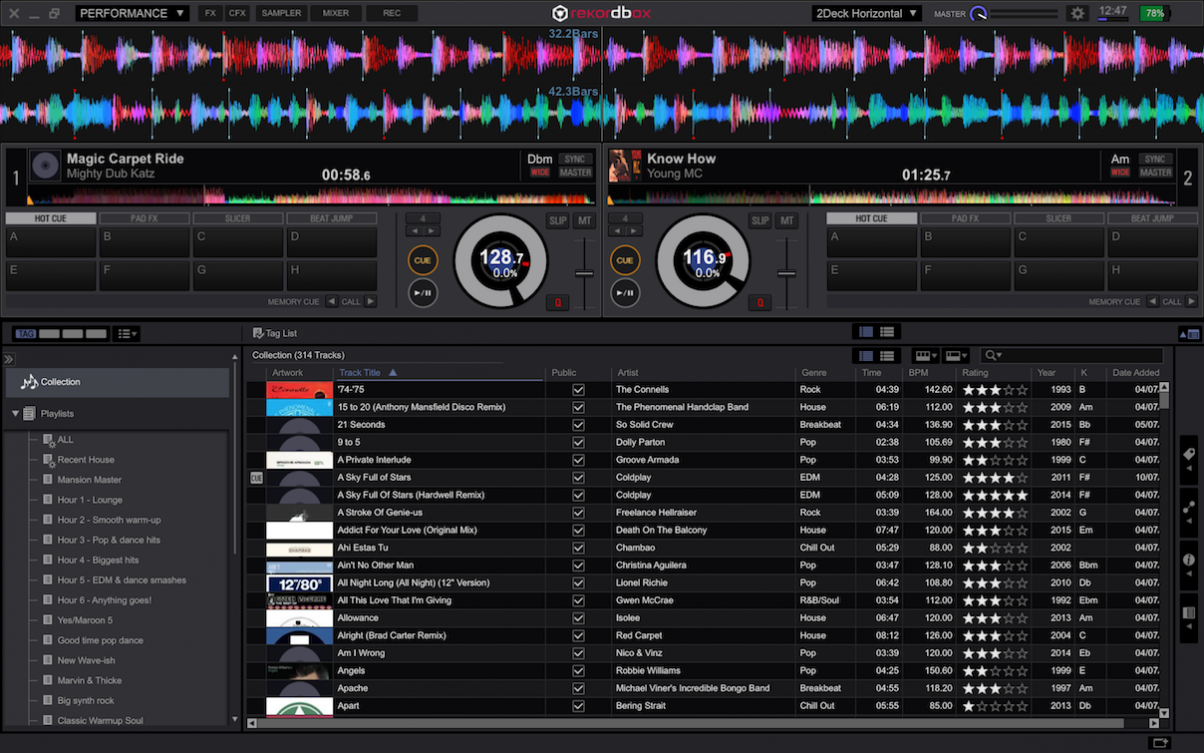Expand the tree view double-arrow icon
The height and width of the screenshot is (753, 1204).
click(x=8, y=359)
